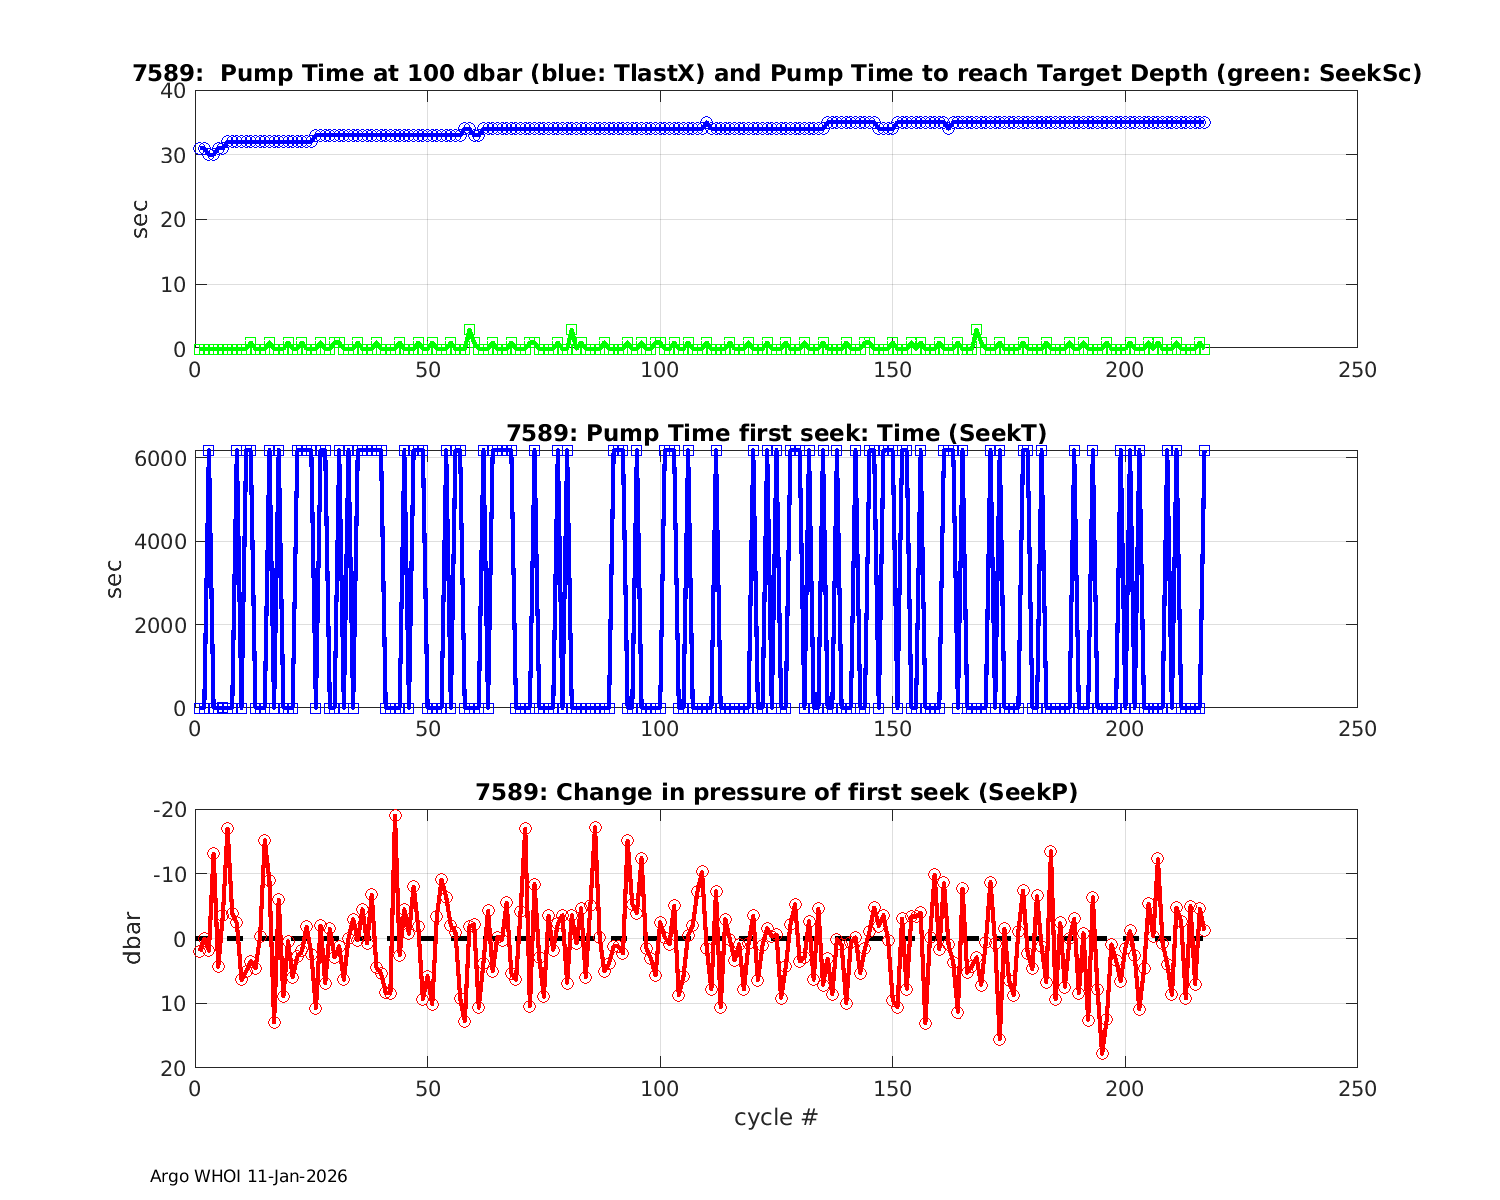Screen dimensions: 1500x1200
Task: Select the green peak marker near cycle 59
Action: [x=469, y=330]
